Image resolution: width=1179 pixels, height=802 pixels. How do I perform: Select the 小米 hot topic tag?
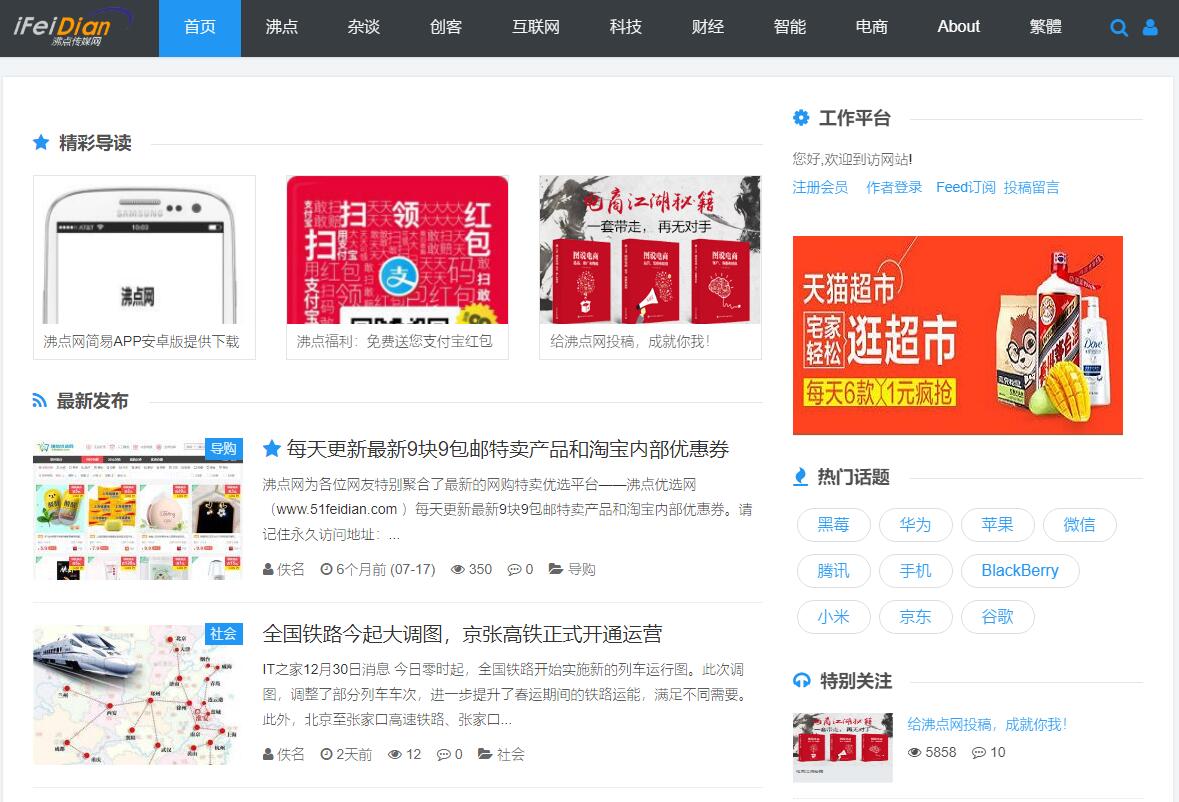834,616
